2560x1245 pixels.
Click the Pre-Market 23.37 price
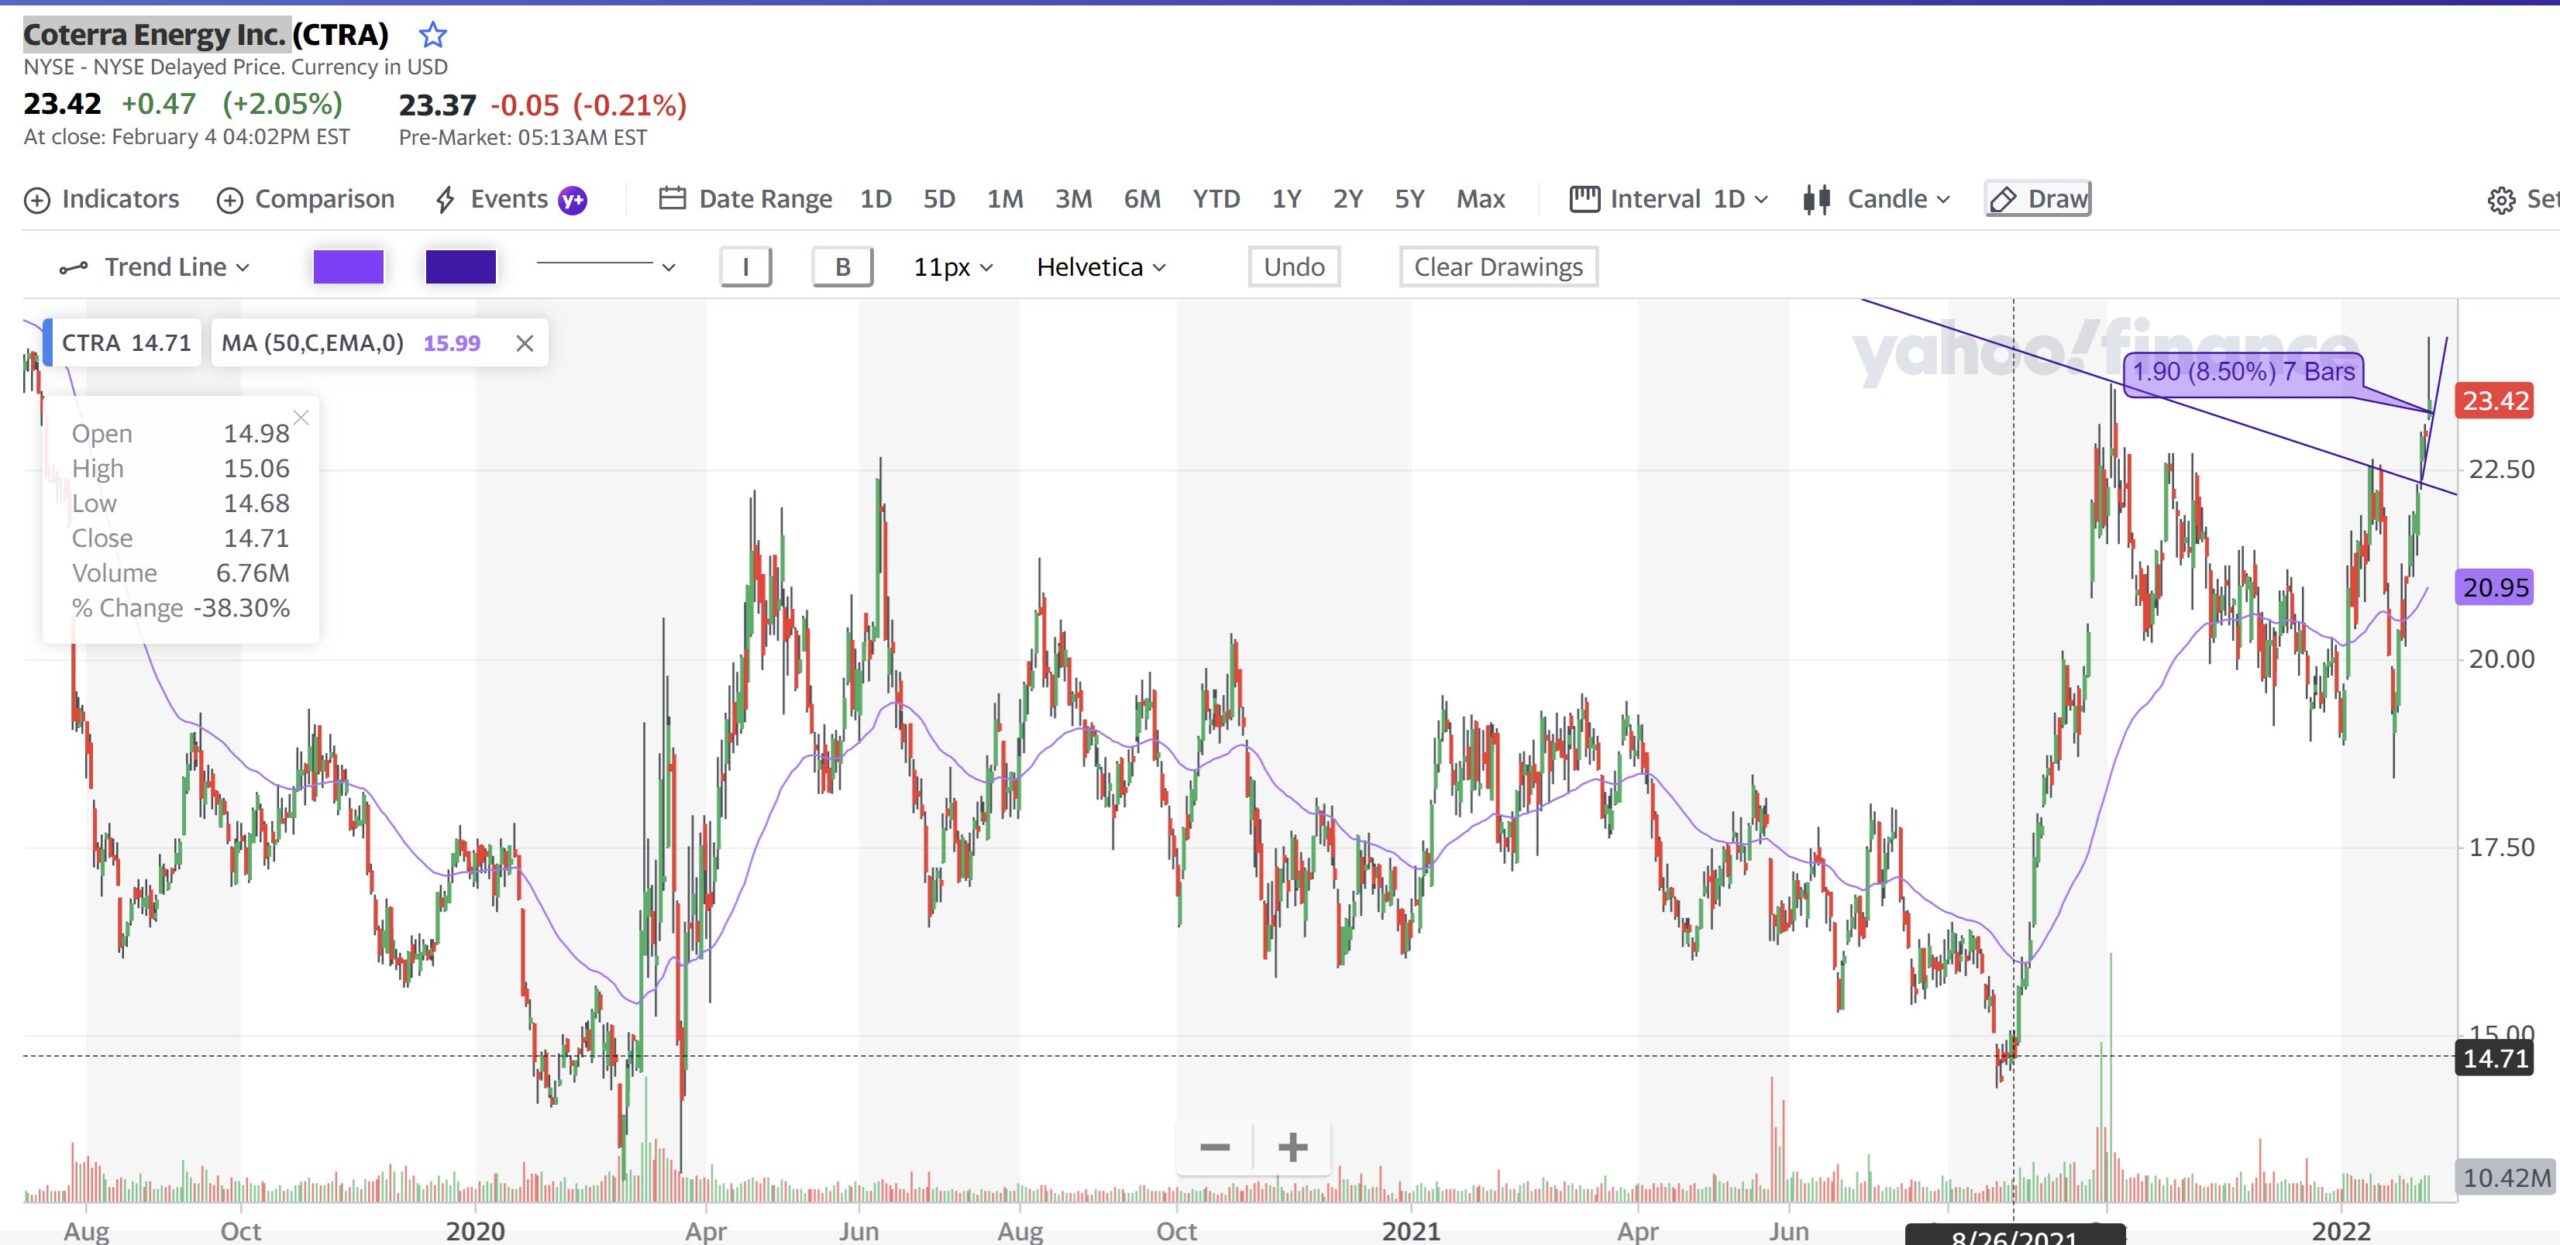437,105
